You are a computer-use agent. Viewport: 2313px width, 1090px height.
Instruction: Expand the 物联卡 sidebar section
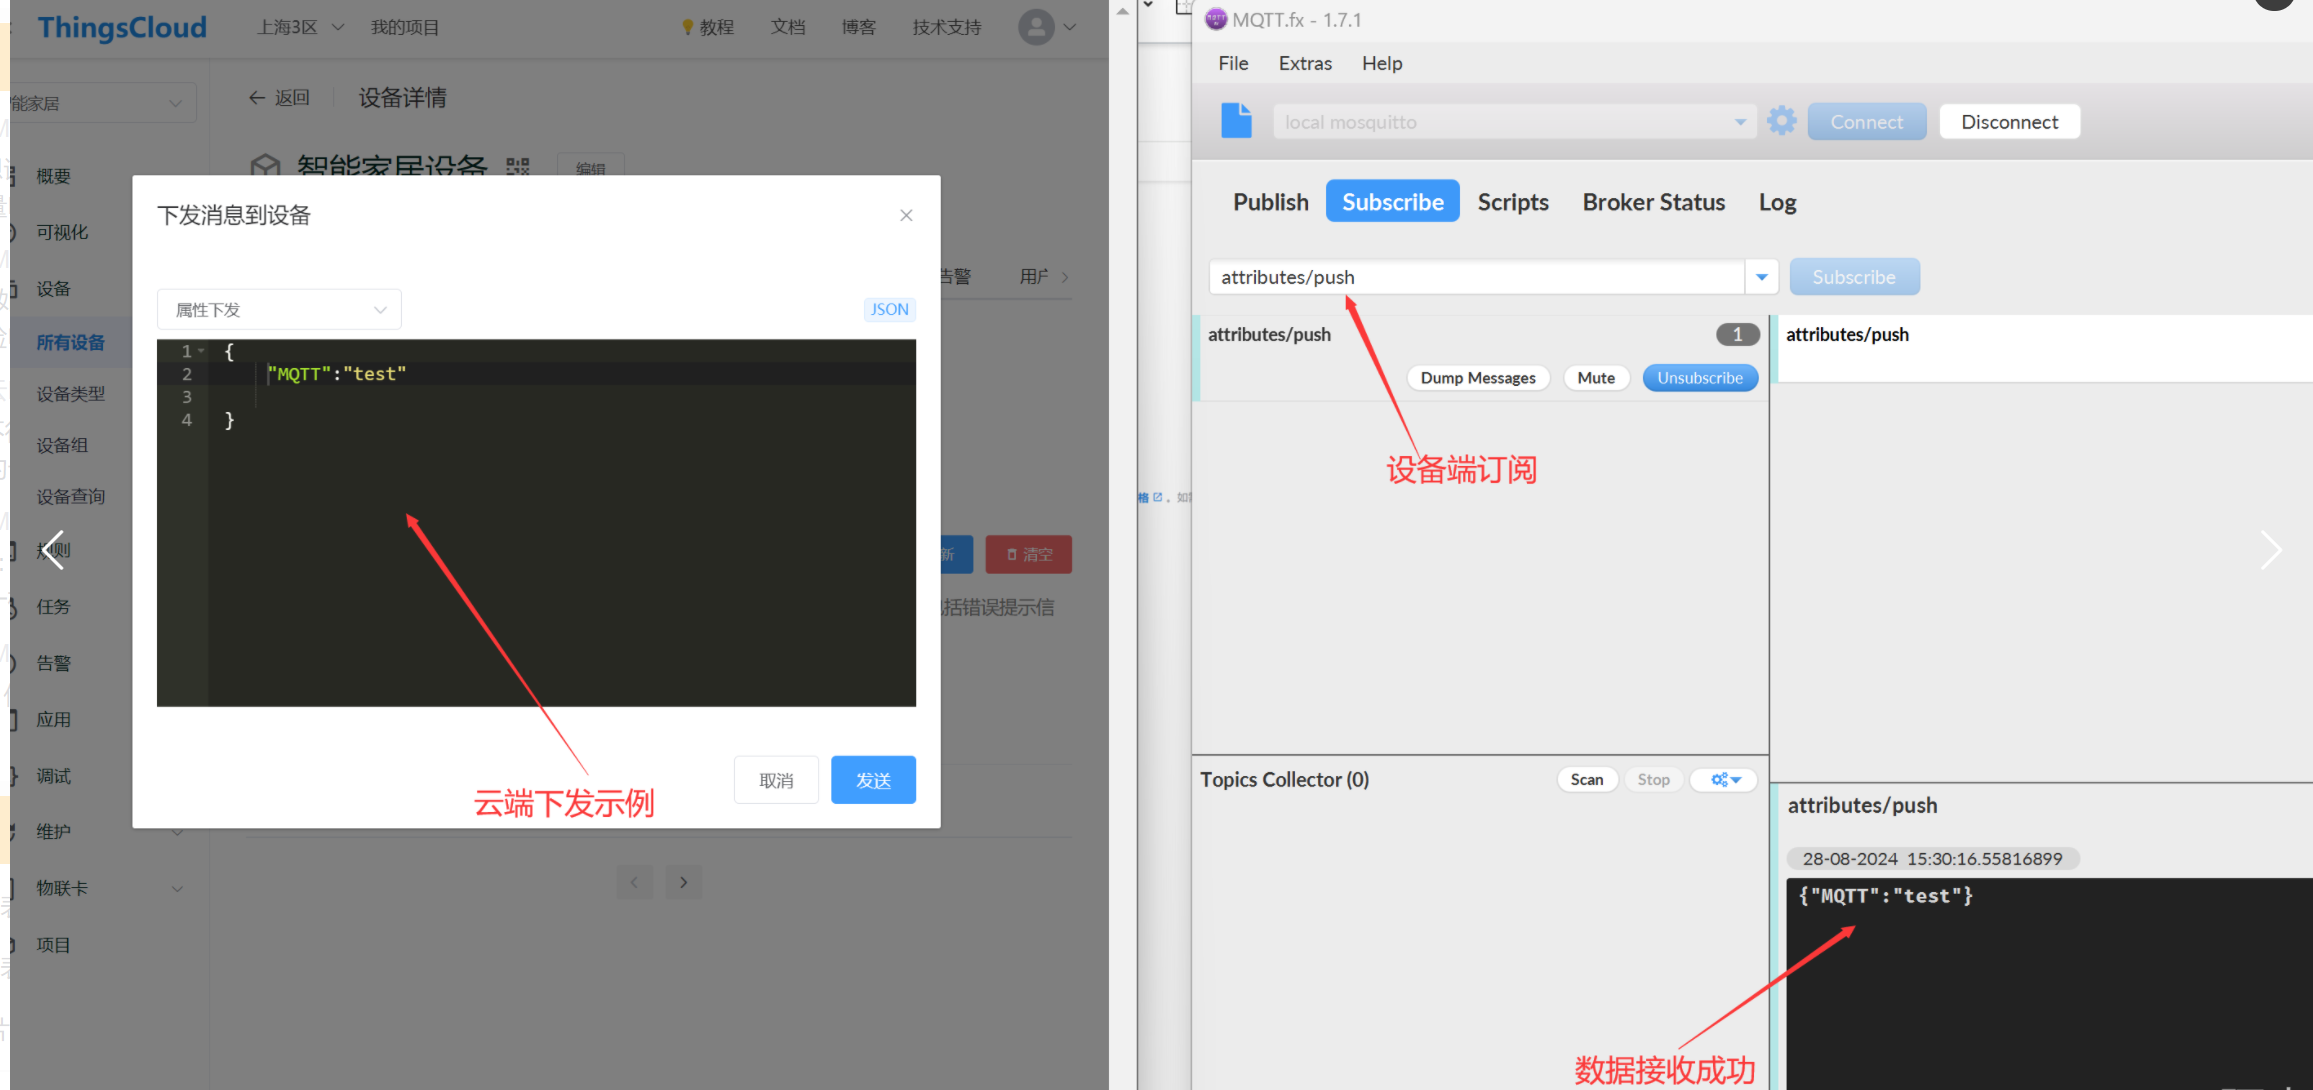click(178, 888)
